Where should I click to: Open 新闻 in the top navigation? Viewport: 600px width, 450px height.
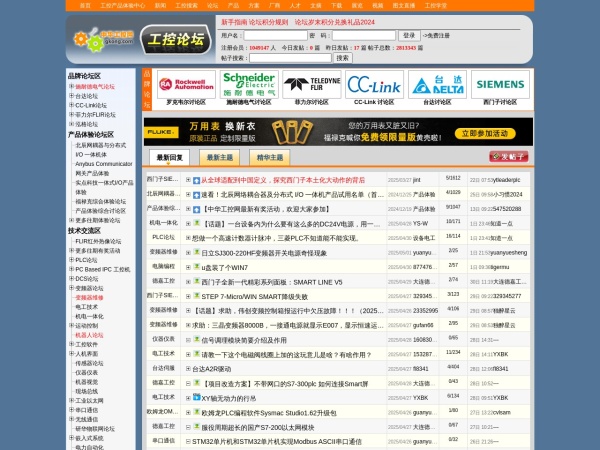[x=160, y=5]
